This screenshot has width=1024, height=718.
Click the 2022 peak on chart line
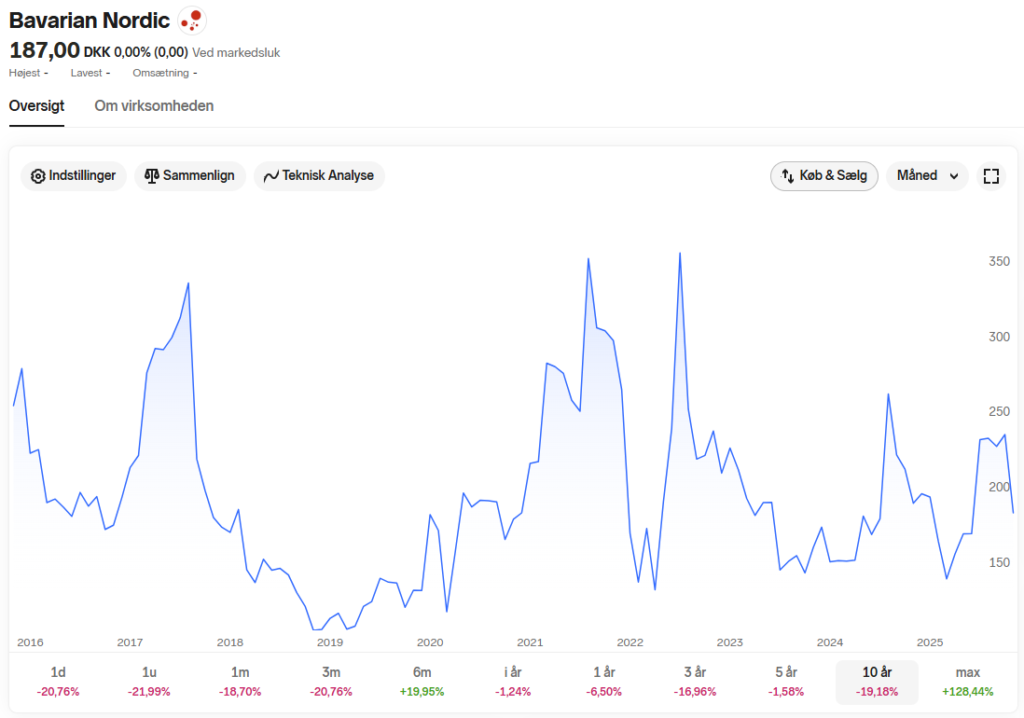click(680, 253)
